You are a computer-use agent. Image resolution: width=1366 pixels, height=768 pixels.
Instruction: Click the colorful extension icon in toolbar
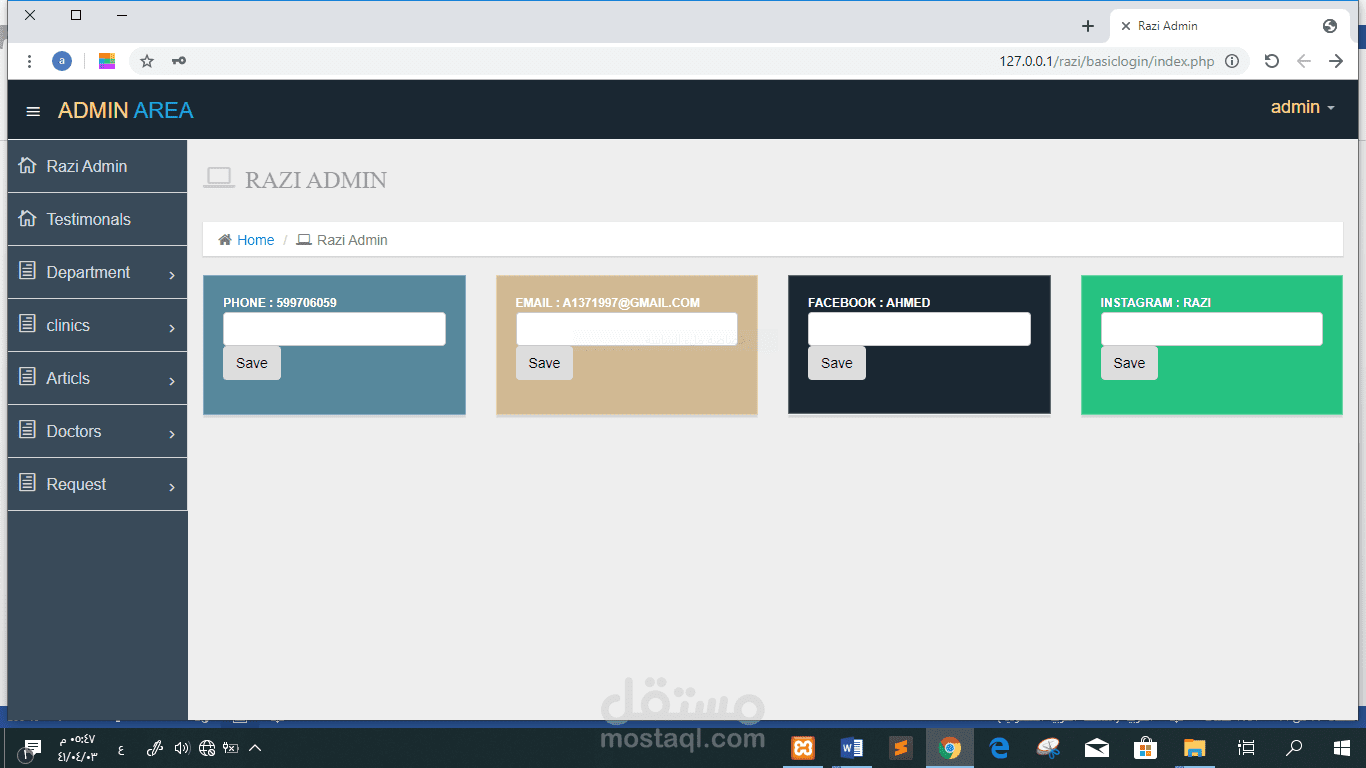point(107,61)
